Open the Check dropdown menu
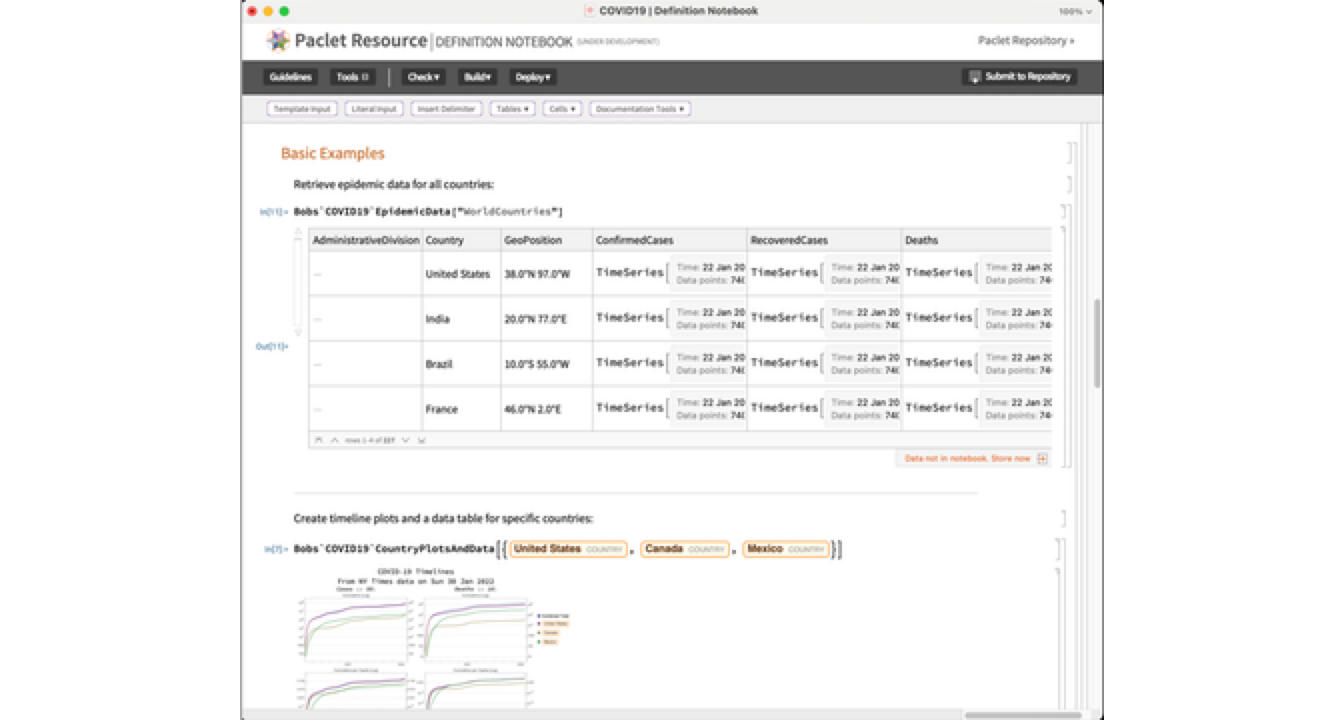This screenshot has height=722, width=1340. 423,77
